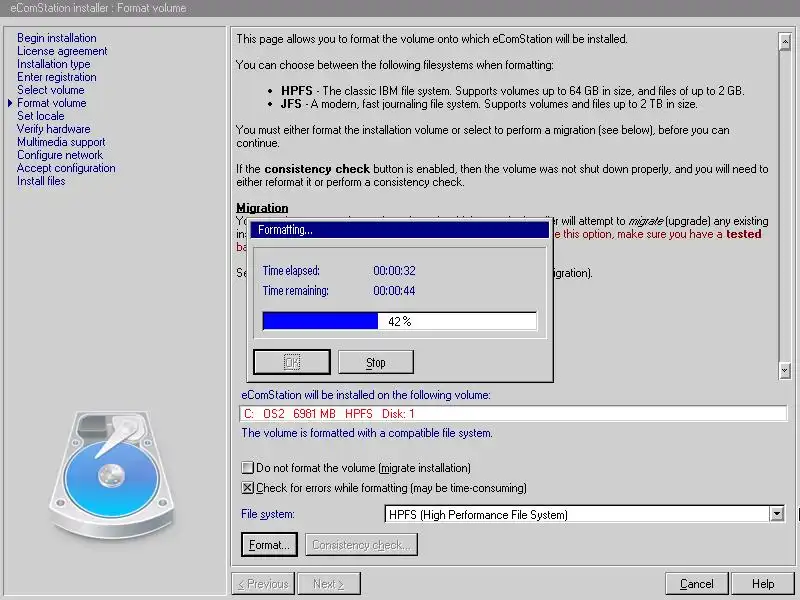Click the current step arrow beside Format volume

(x=10, y=103)
